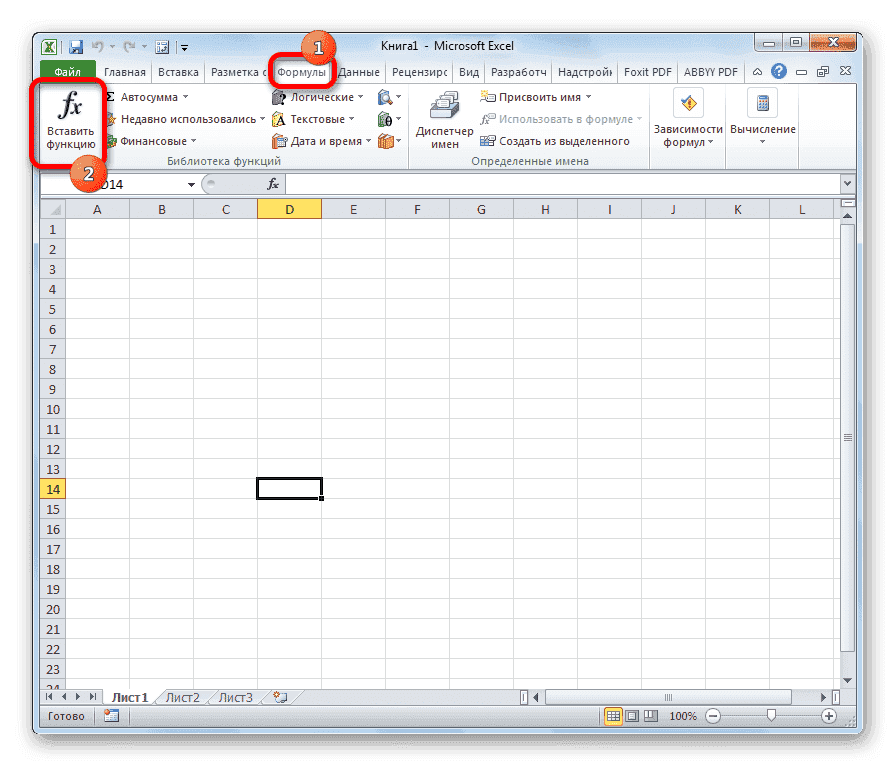Open the Calculation (Вычисление) tool
896x767 pixels.
[x=761, y=120]
